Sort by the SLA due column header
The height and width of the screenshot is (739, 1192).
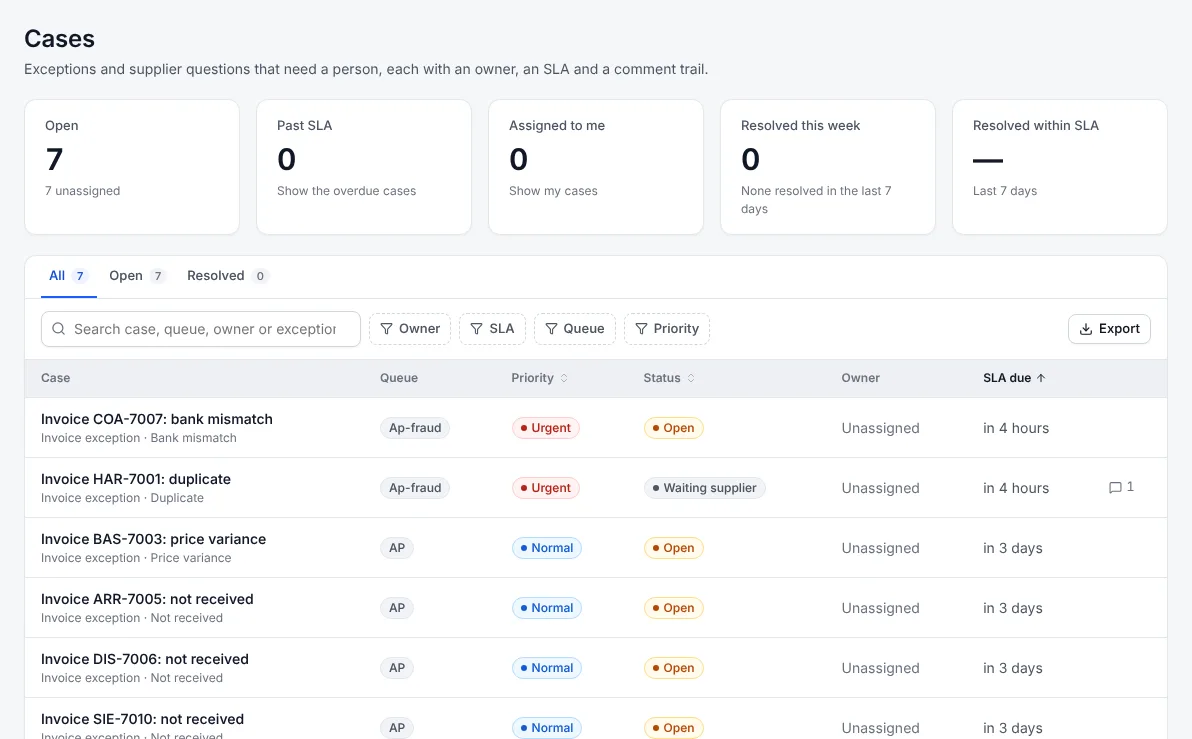(x=1014, y=378)
